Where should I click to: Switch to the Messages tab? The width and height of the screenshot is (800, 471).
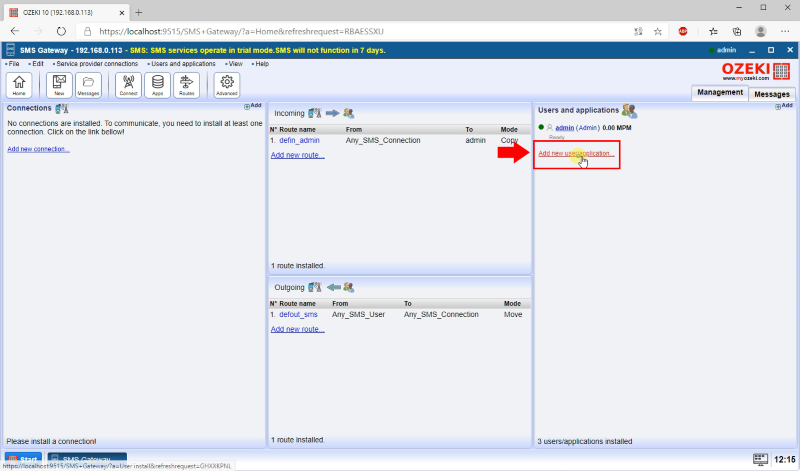pos(771,94)
